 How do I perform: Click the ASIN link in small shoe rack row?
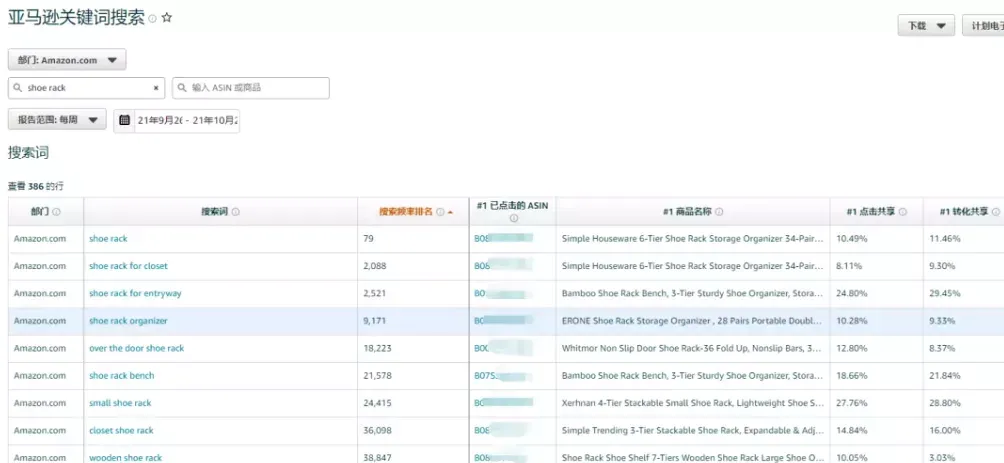tap(503, 403)
